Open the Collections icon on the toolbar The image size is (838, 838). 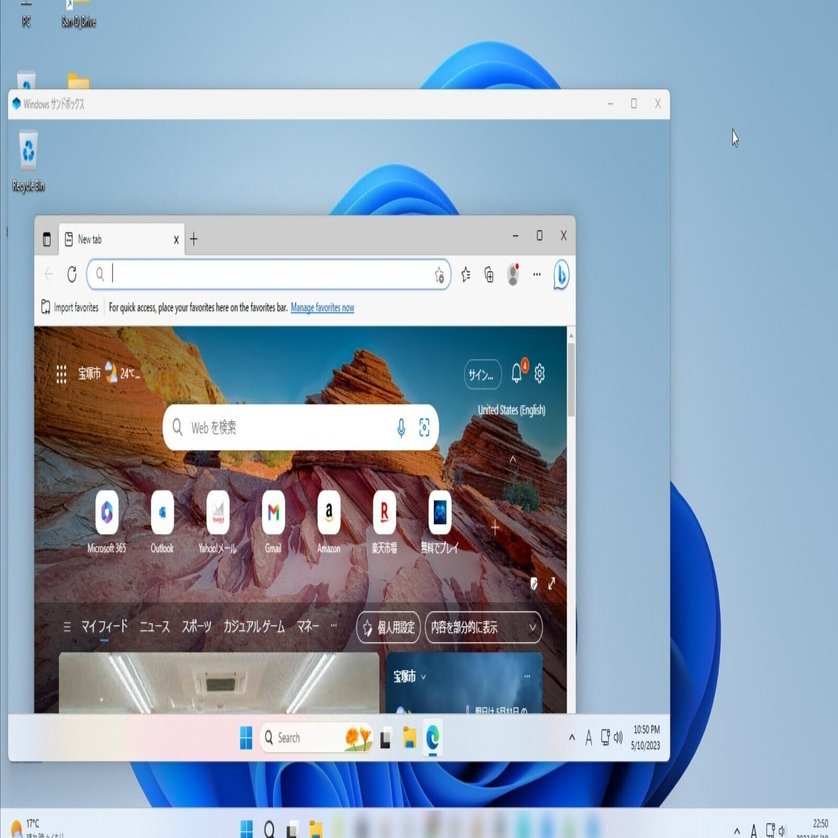(x=487, y=274)
